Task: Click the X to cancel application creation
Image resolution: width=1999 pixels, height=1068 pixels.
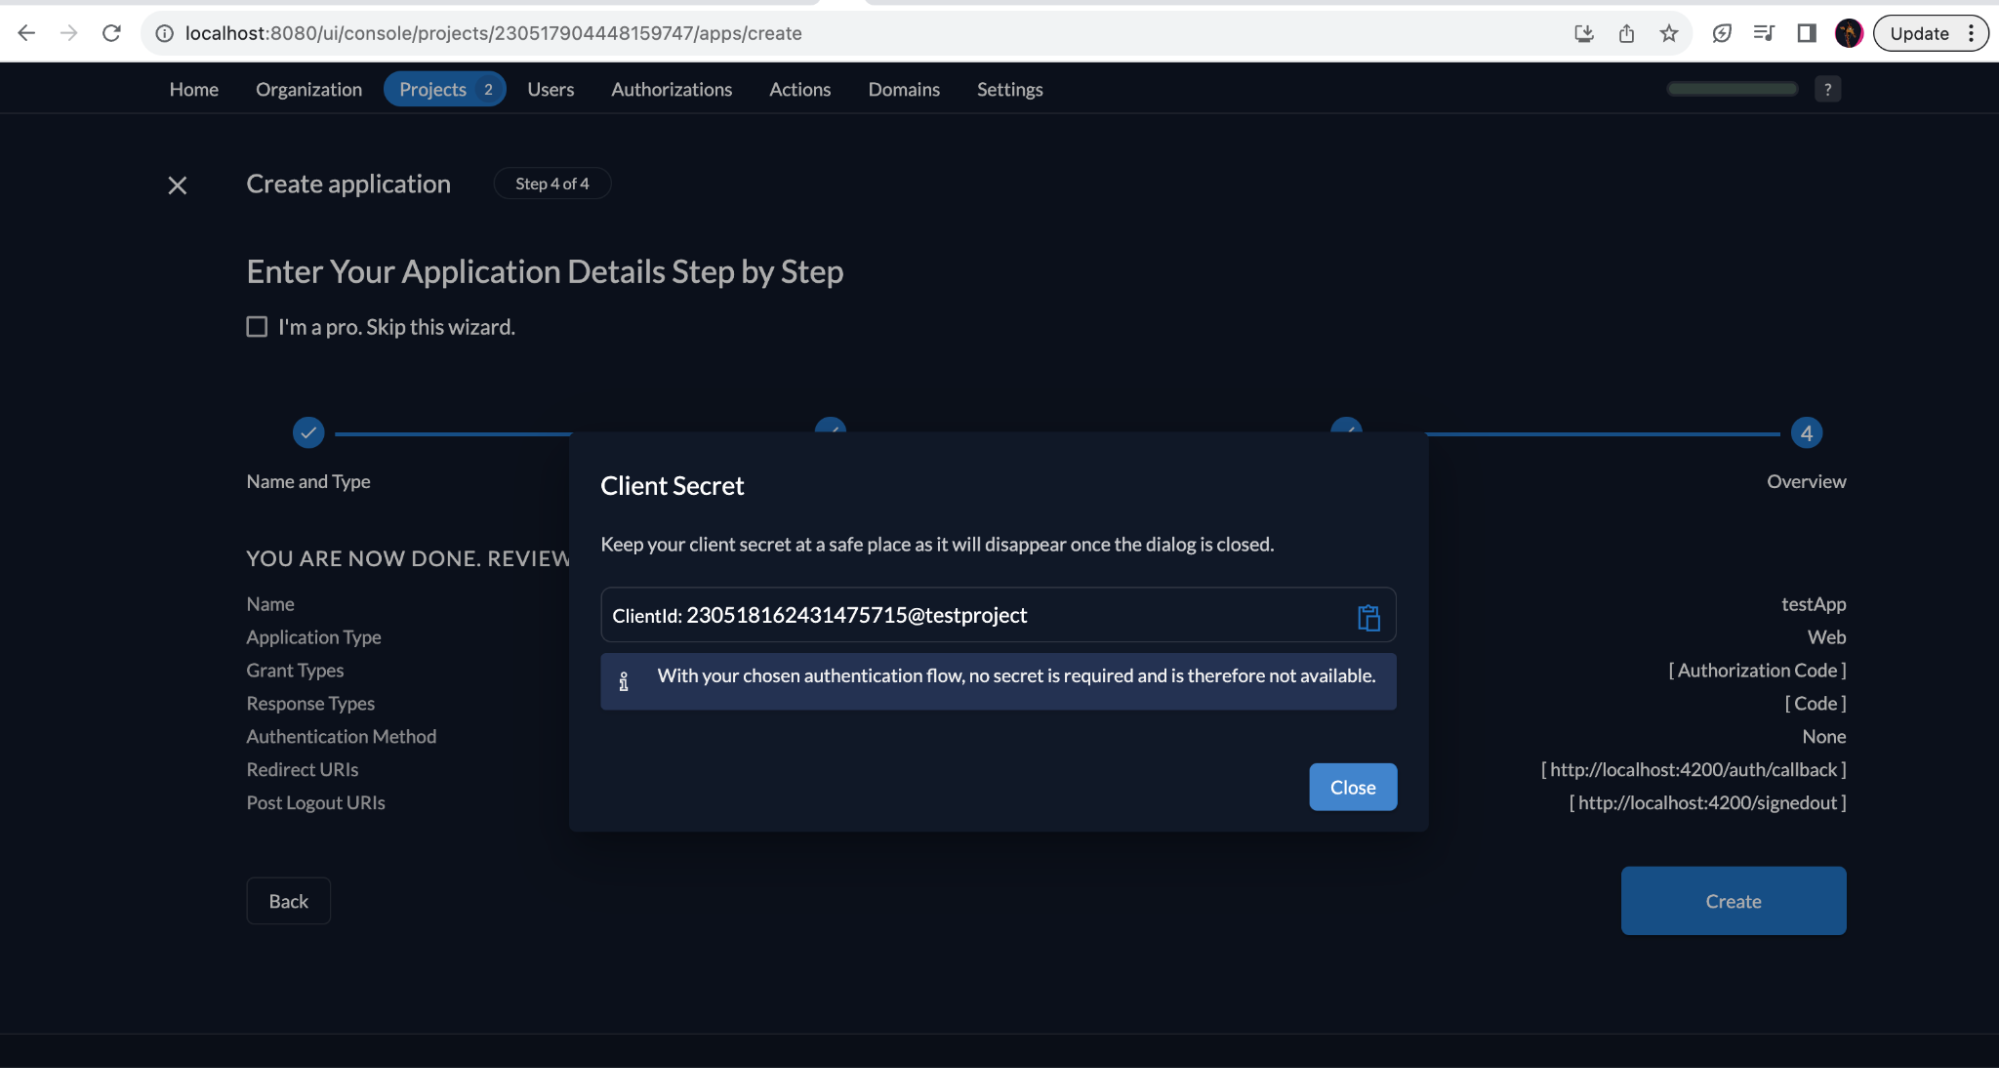Action: click(177, 185)
